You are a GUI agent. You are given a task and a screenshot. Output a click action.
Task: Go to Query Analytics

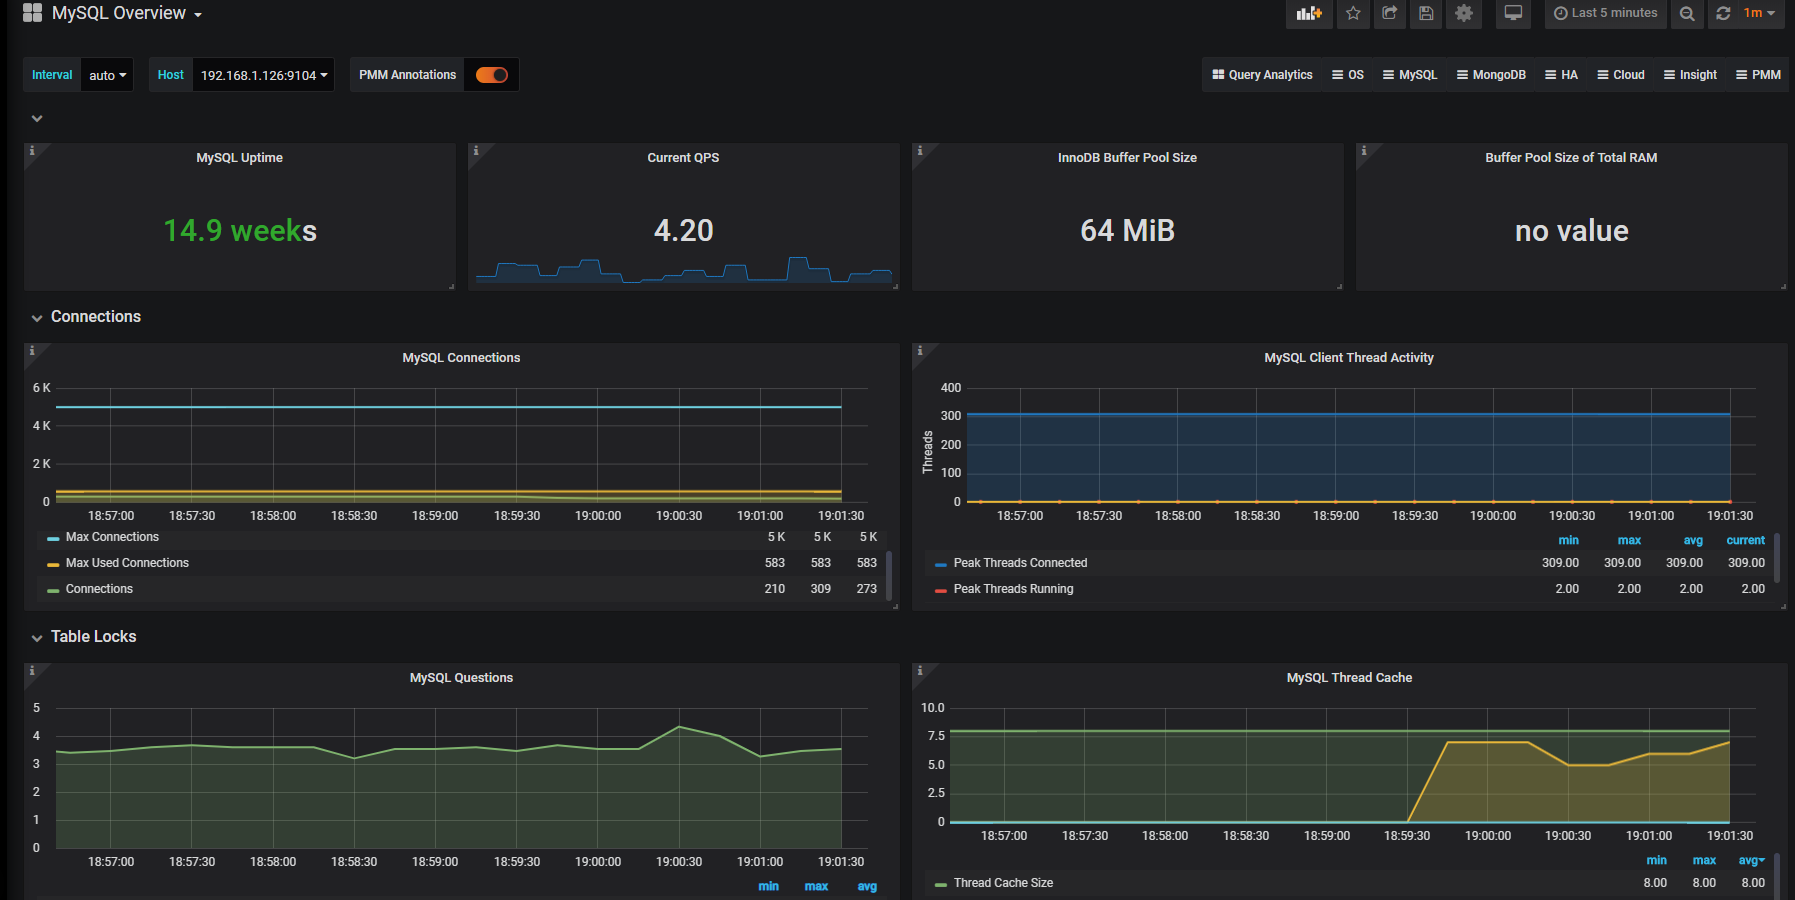1262,75
